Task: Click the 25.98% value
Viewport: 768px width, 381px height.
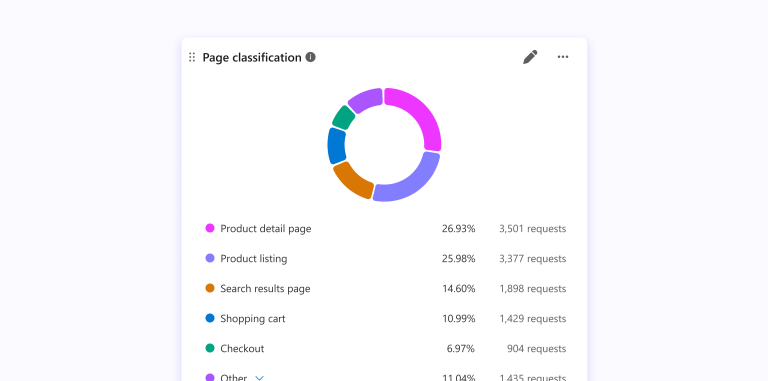Action: 458,259
